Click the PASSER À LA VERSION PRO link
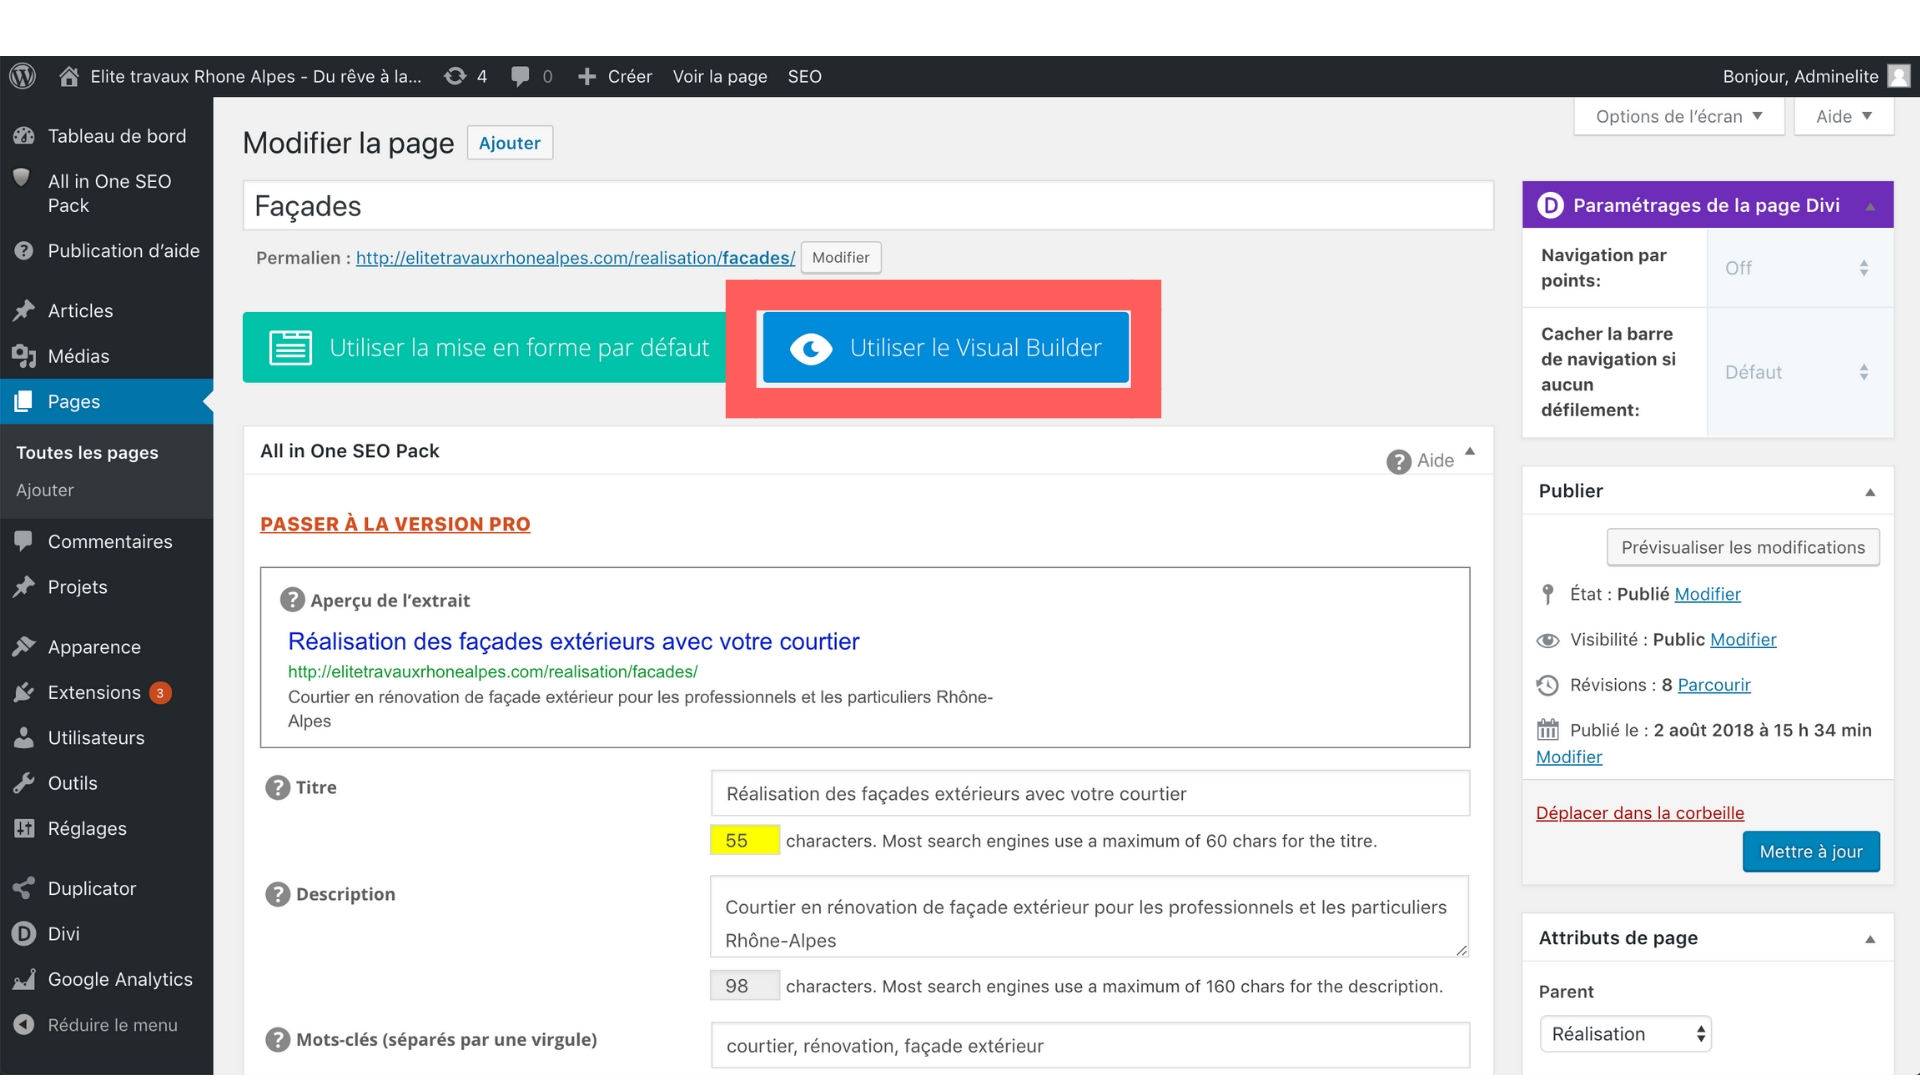Viewport: 1920px width, 1080px height. (395, 524)
